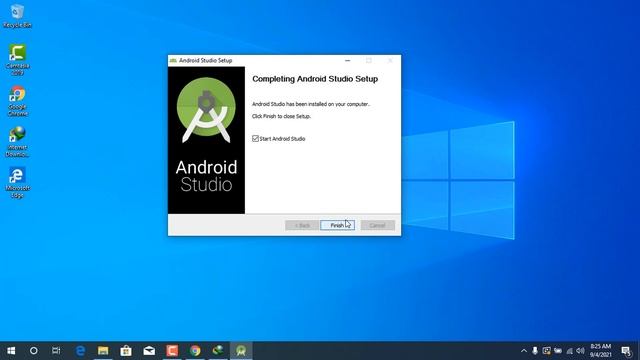Launch Edge from the taskbar
Screen dimensions: 640x360
click(80, 351)
